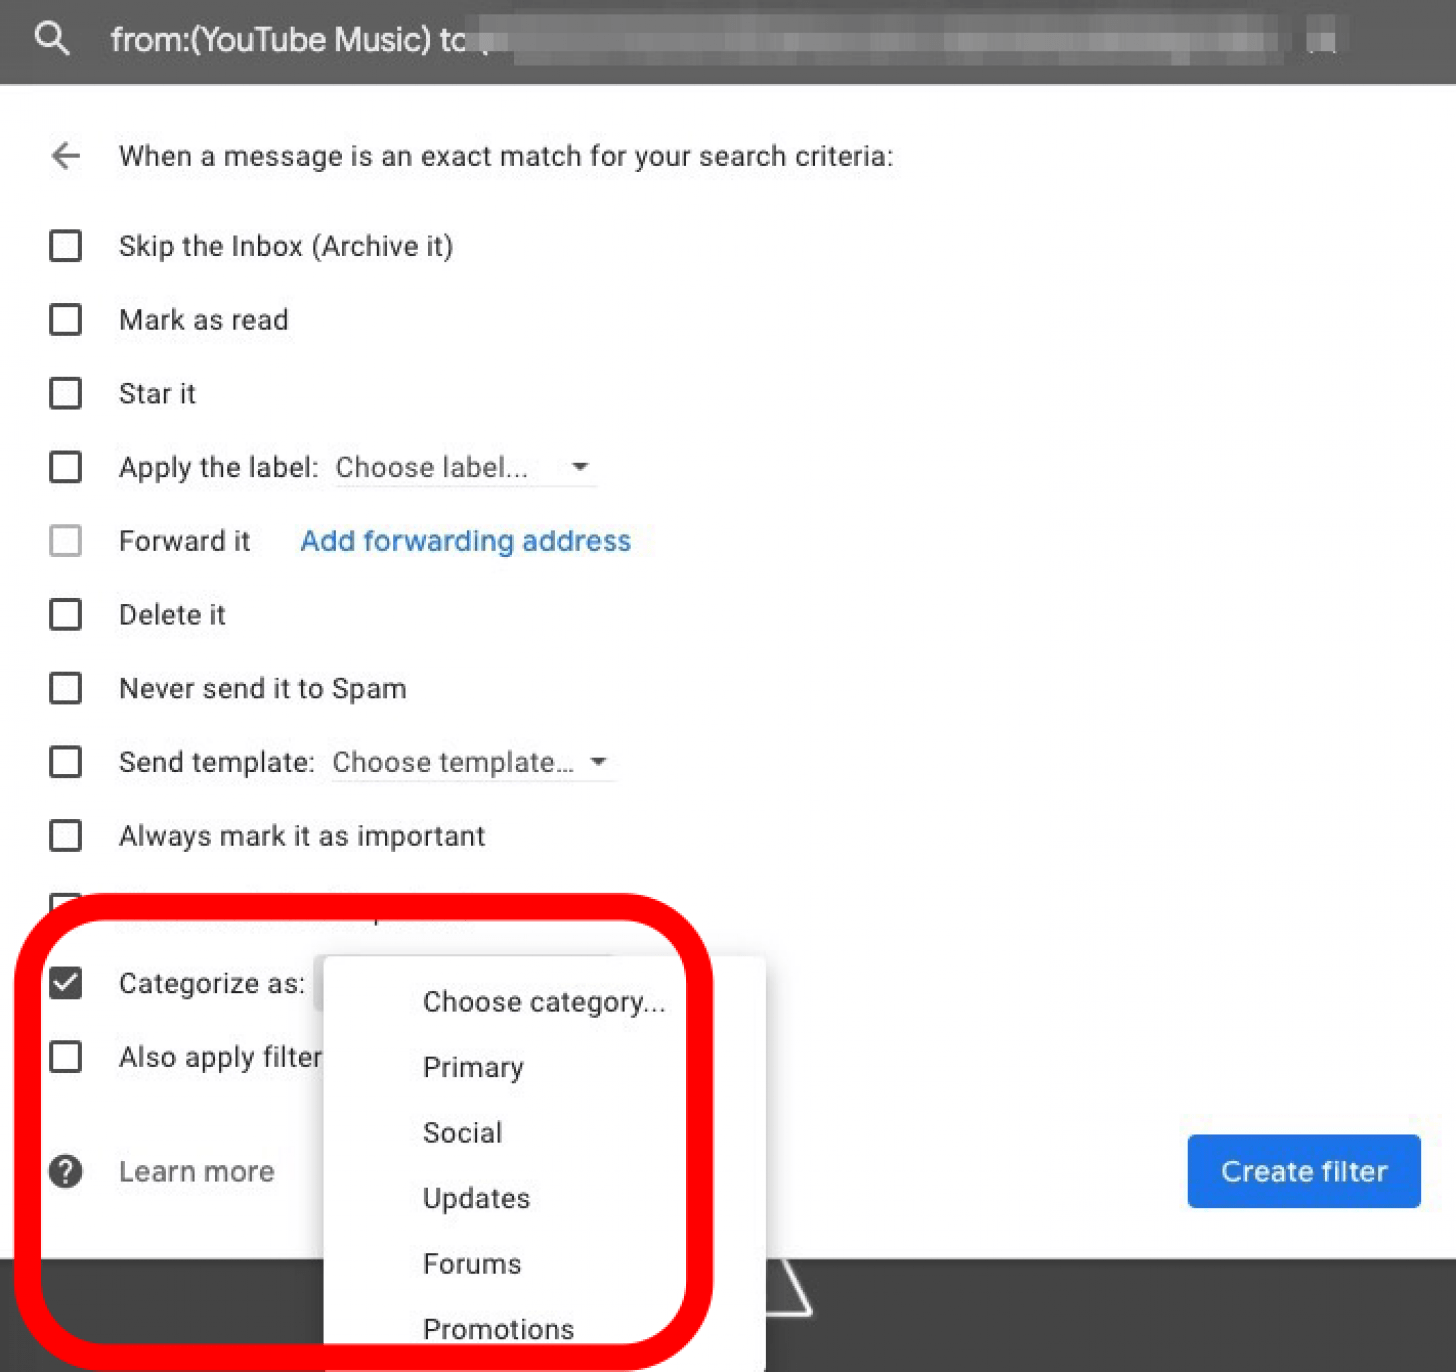Open the Choose category dropdown
The height and width of the screenshot is (1372, 1456).
(x=544, y=1001)
